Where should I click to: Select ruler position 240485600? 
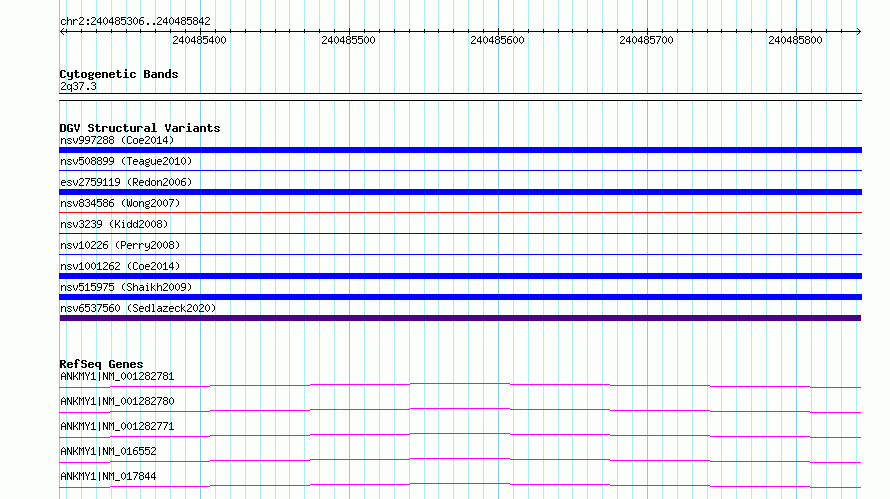coord(497,40)
